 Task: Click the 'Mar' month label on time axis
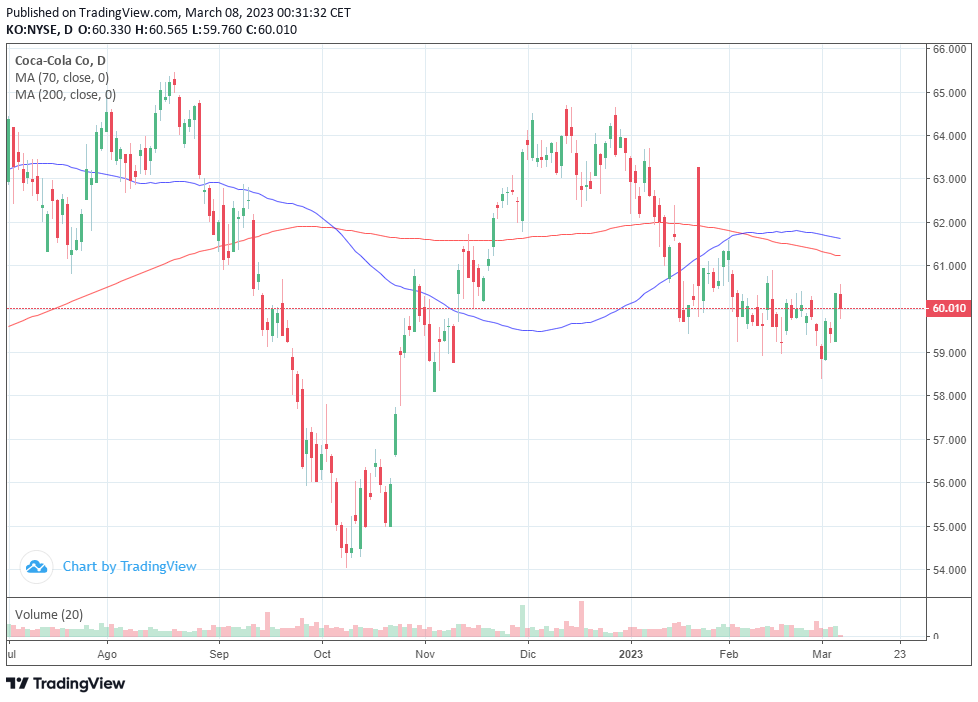[822, 655]
